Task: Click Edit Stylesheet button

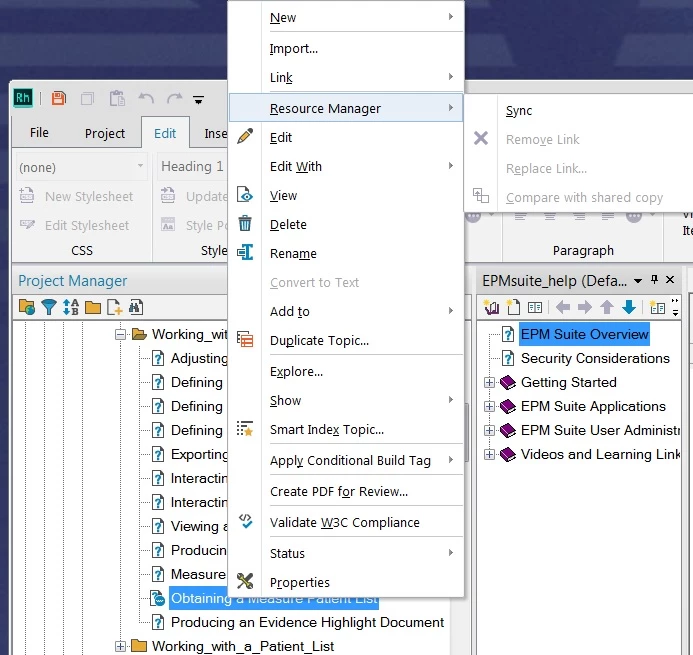Action: pyautogui.click(x=75, y=225)
